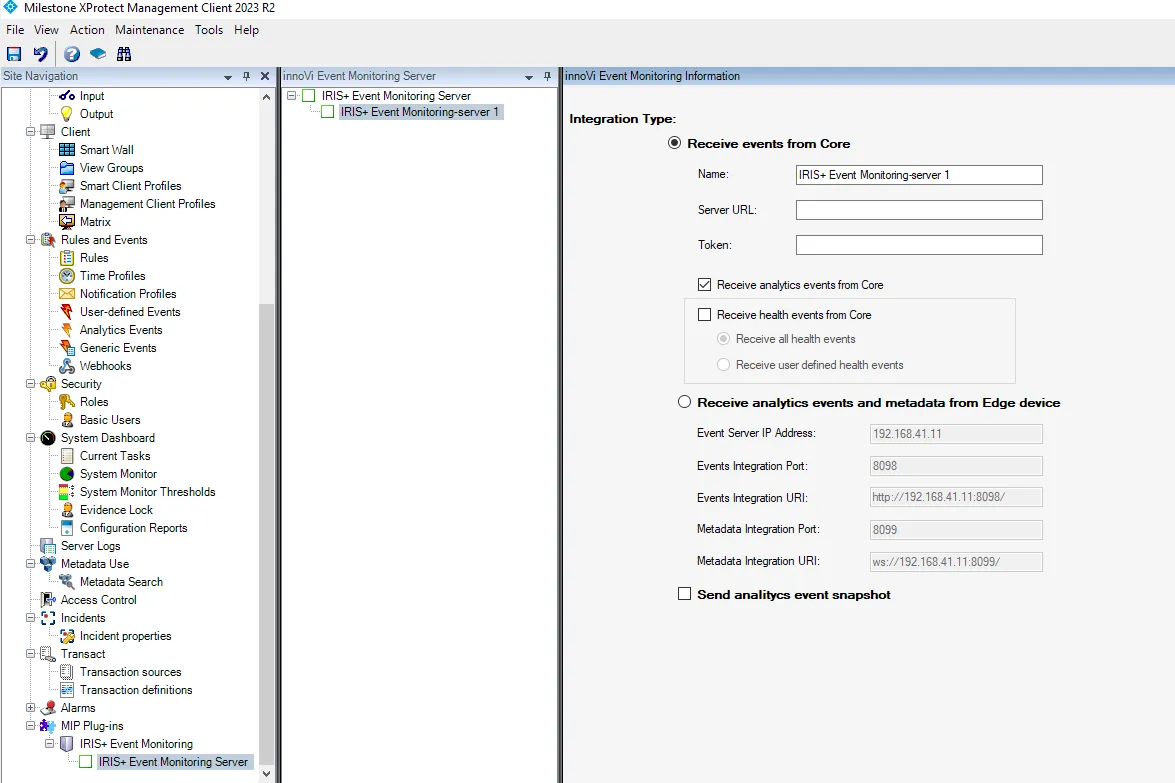Select the Smart Wall icon in tree
The image size is (1175, 783).
67,150
